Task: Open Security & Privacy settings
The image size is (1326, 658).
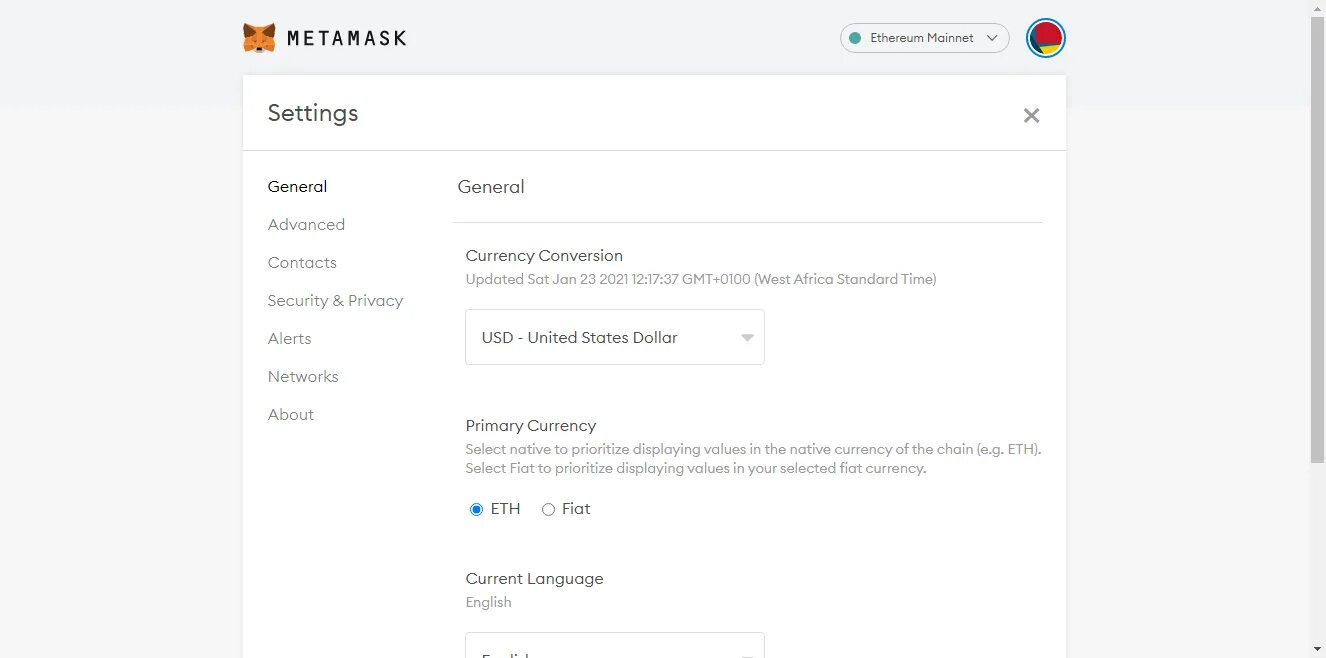Action: click(335, 300)
